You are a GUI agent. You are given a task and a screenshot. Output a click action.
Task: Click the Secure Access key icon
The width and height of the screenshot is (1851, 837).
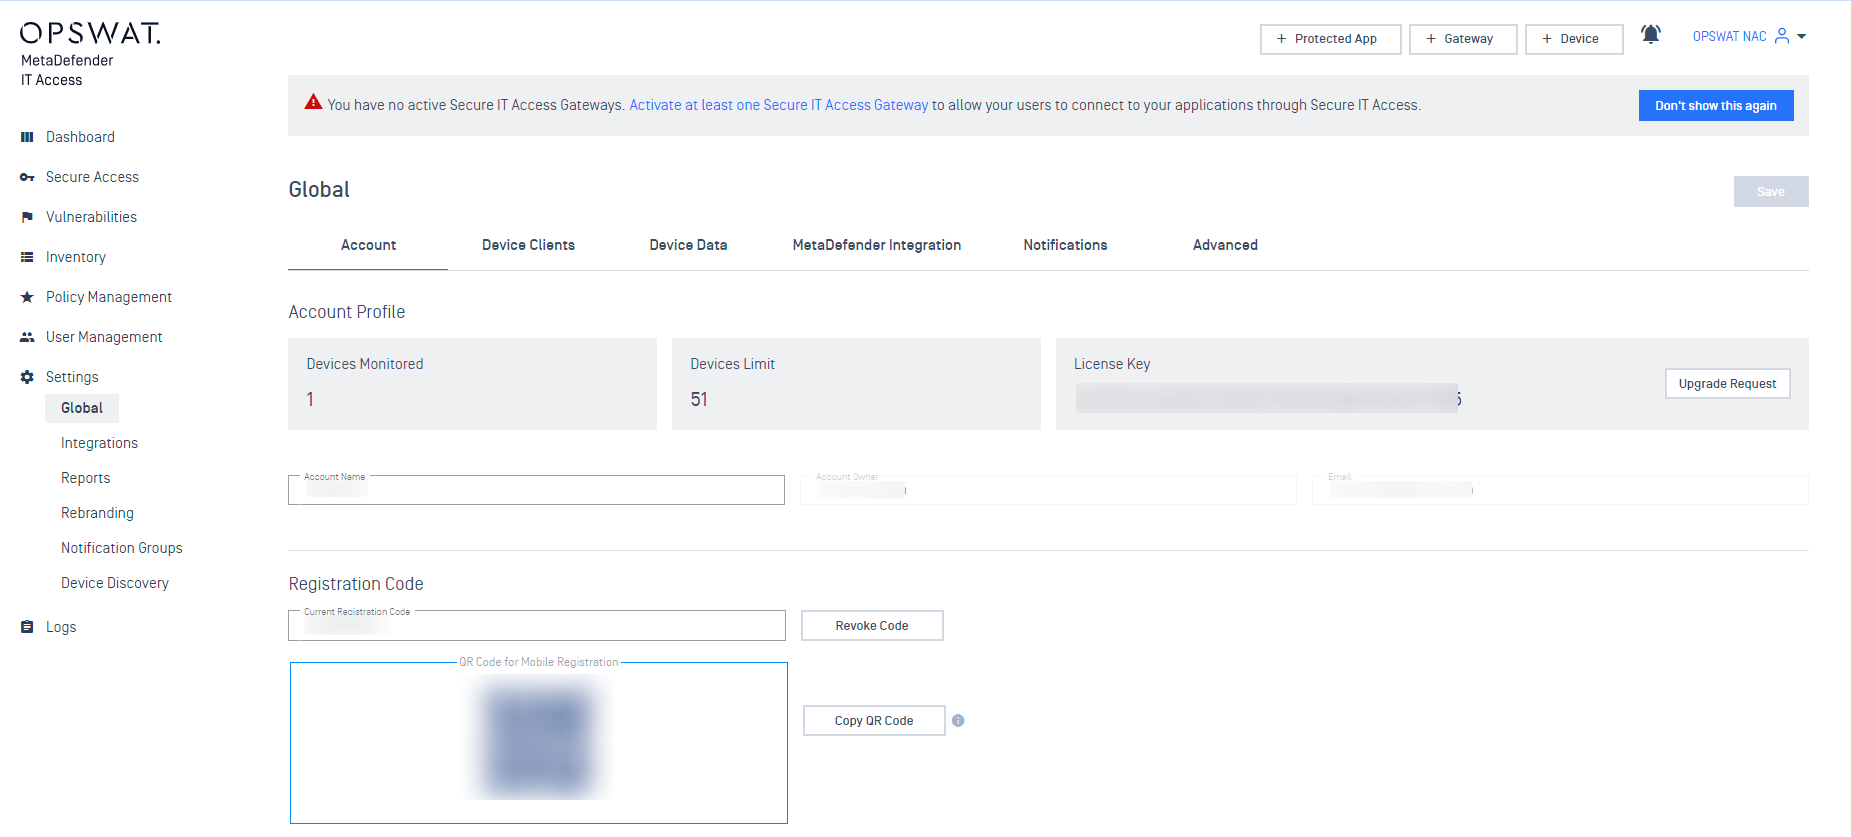point(27,177)
